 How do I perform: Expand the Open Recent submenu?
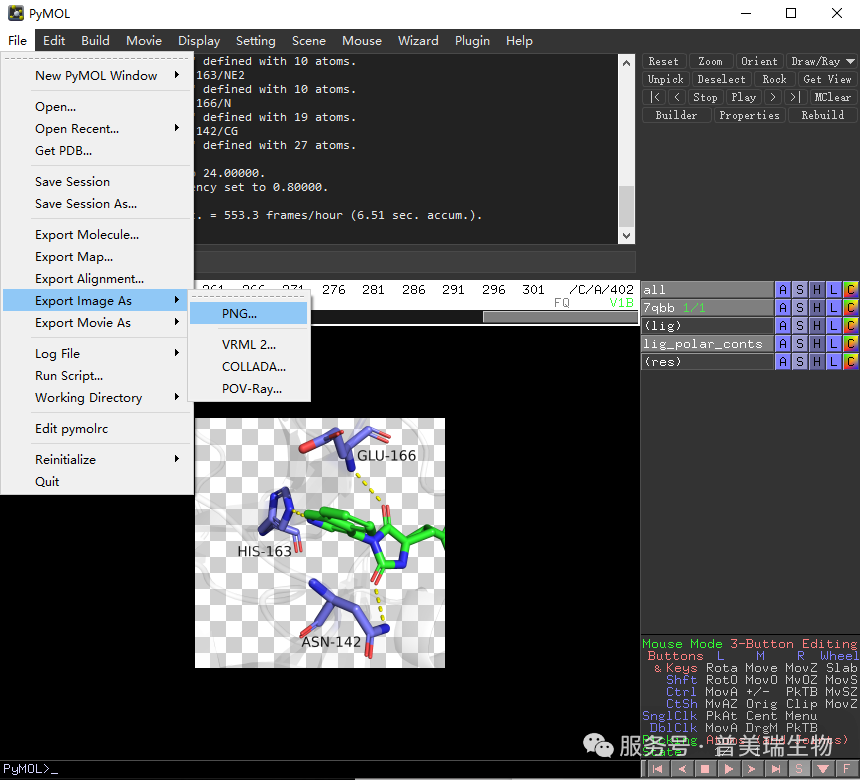pyautogui.click(x=98, y=129)
